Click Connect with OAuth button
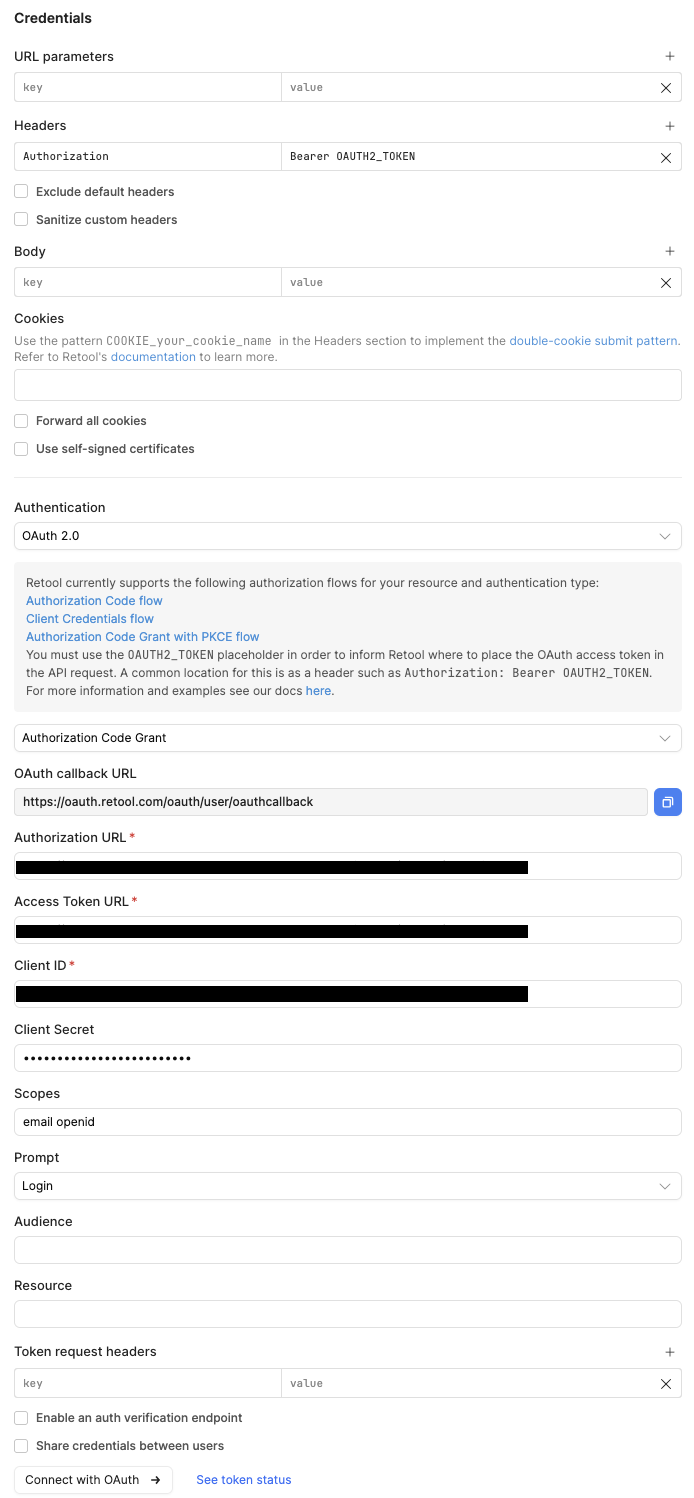The width and height of the screenshot is (694, 1498). coord(93,1480)
